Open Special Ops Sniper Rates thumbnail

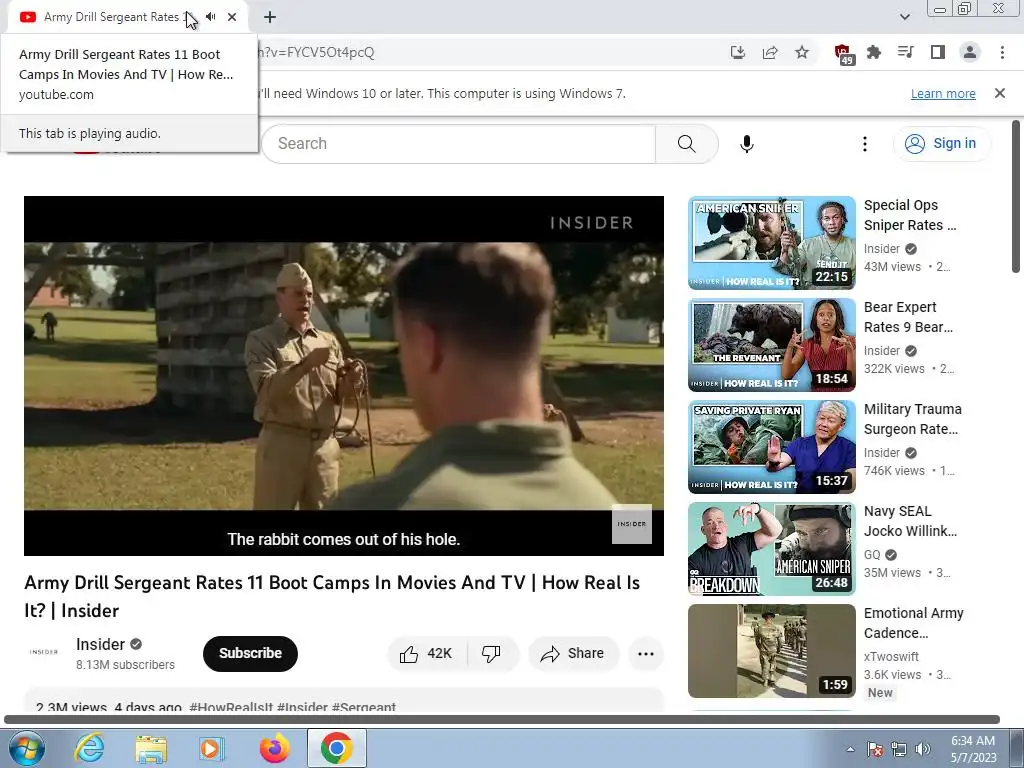click(771, 243)
